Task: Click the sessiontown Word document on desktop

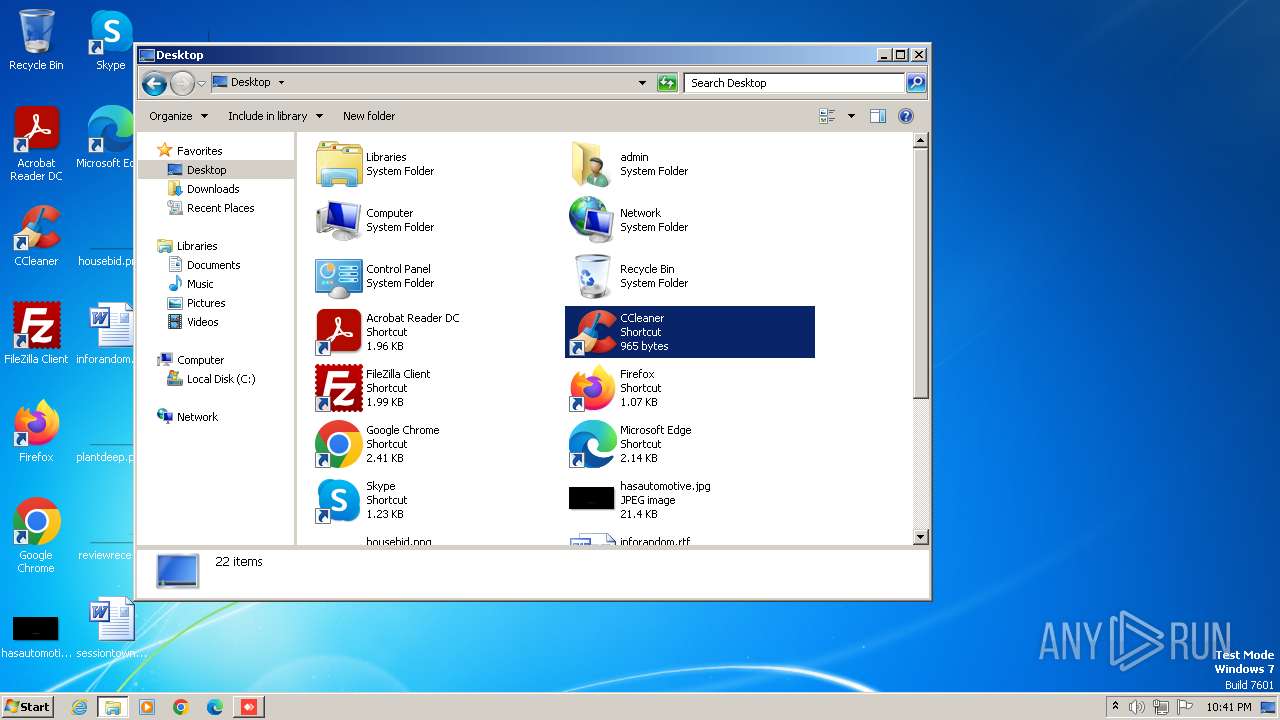Action: click(111, 628)
